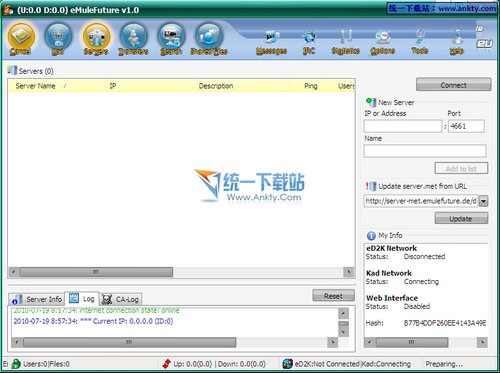Click the 'Web Interface' heading in My Info
500x373 pixels.
(392, 298)
